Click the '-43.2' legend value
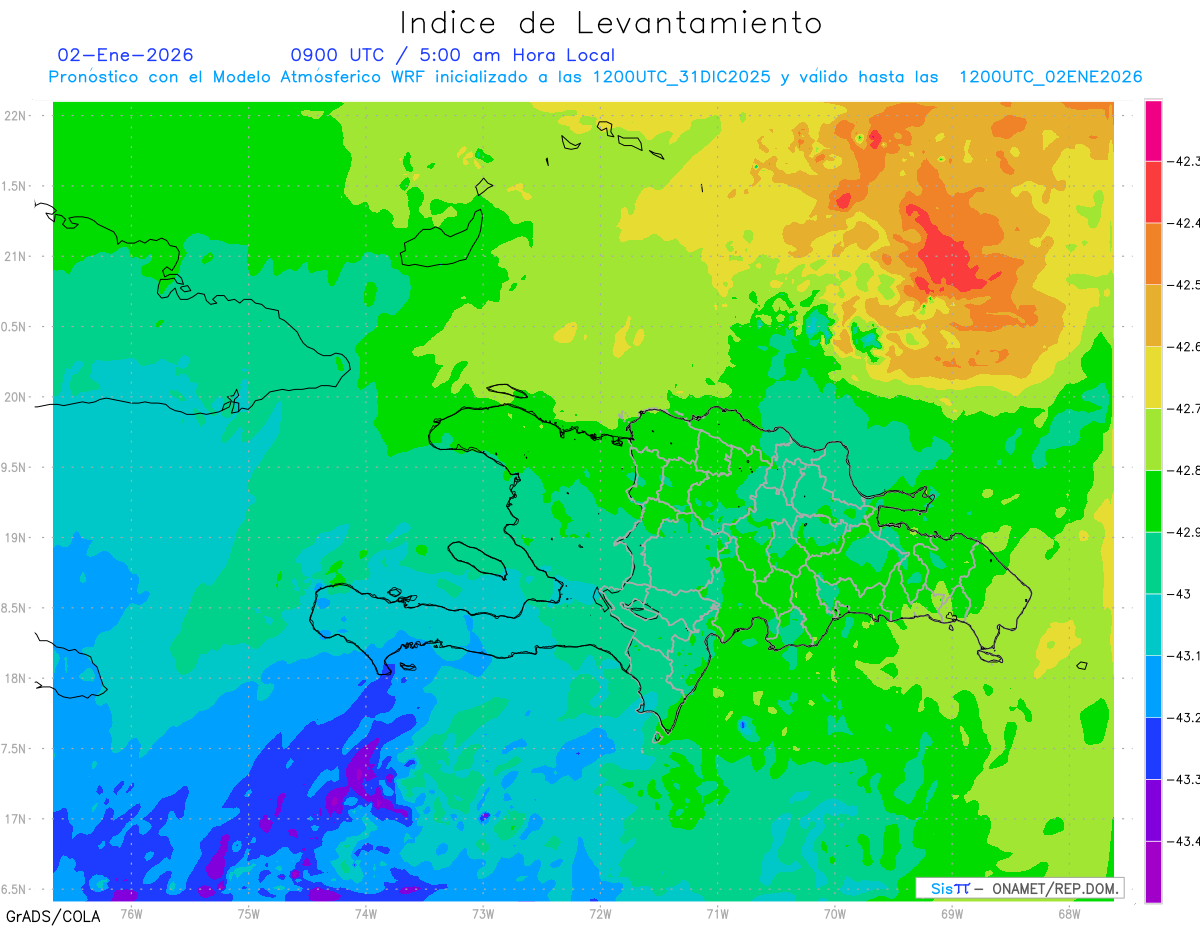Viewport: 1200px width, 927px height. tap(1185, 717)
